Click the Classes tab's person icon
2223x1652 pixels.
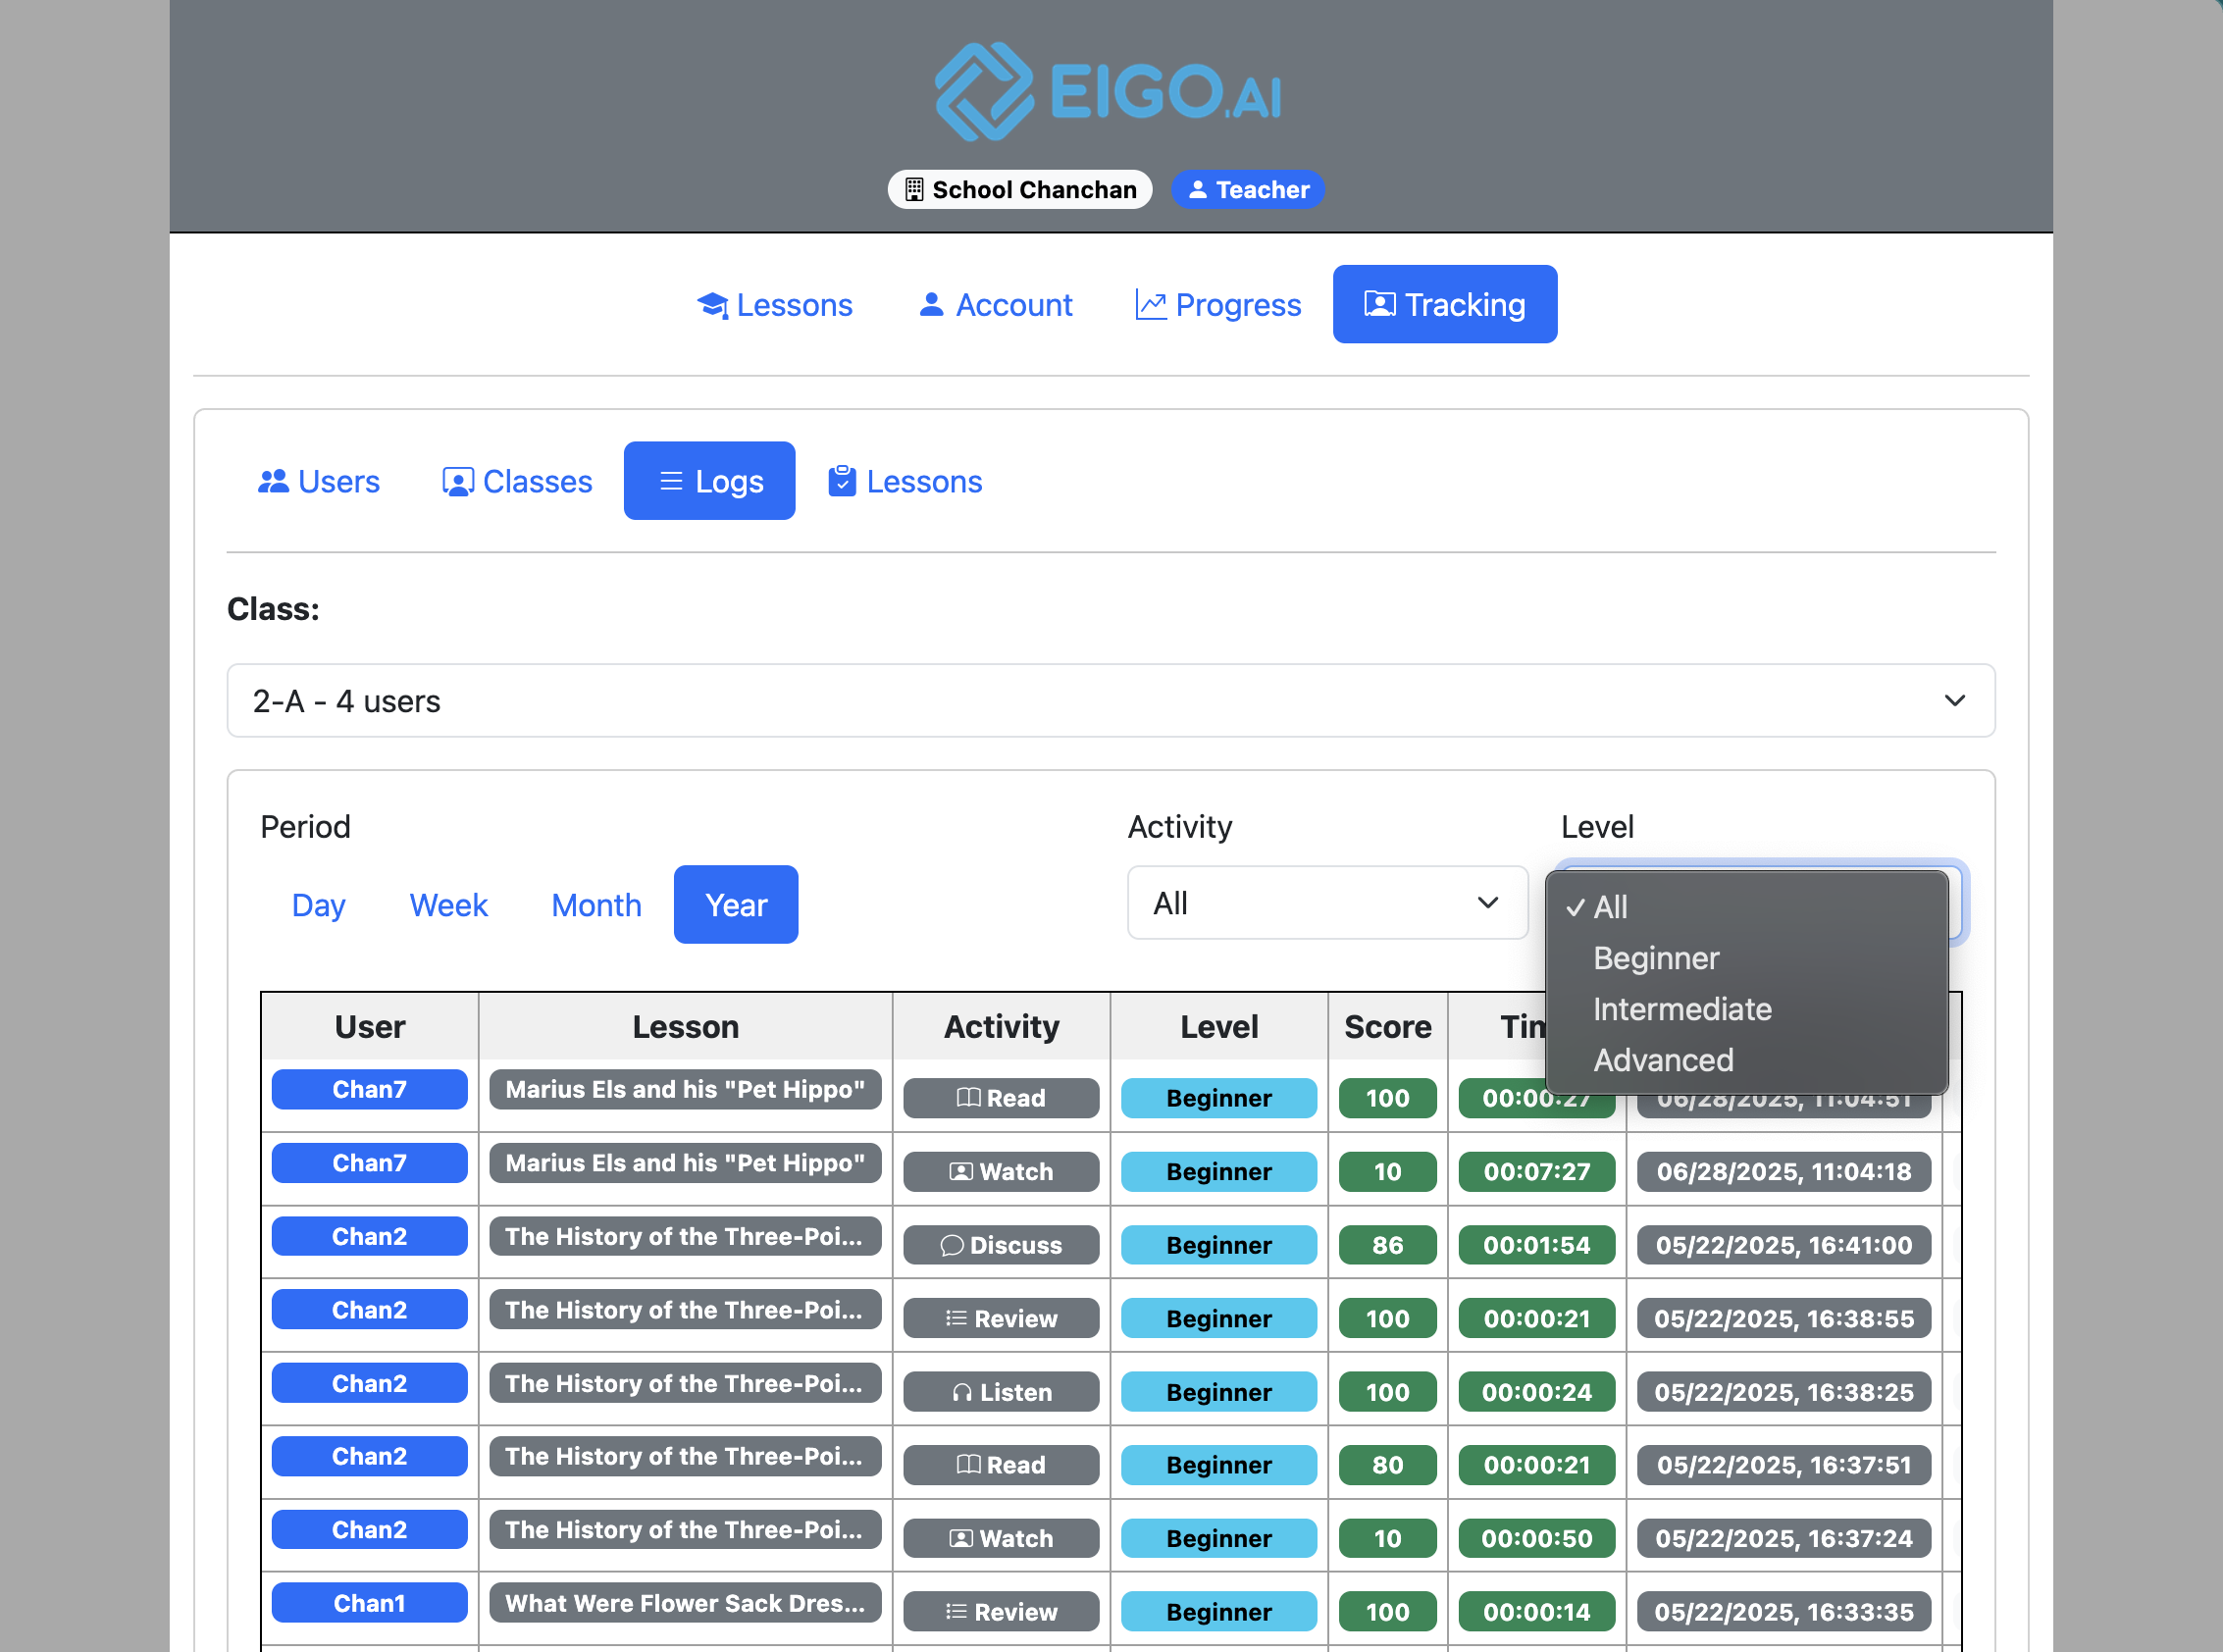pos(458,482)
